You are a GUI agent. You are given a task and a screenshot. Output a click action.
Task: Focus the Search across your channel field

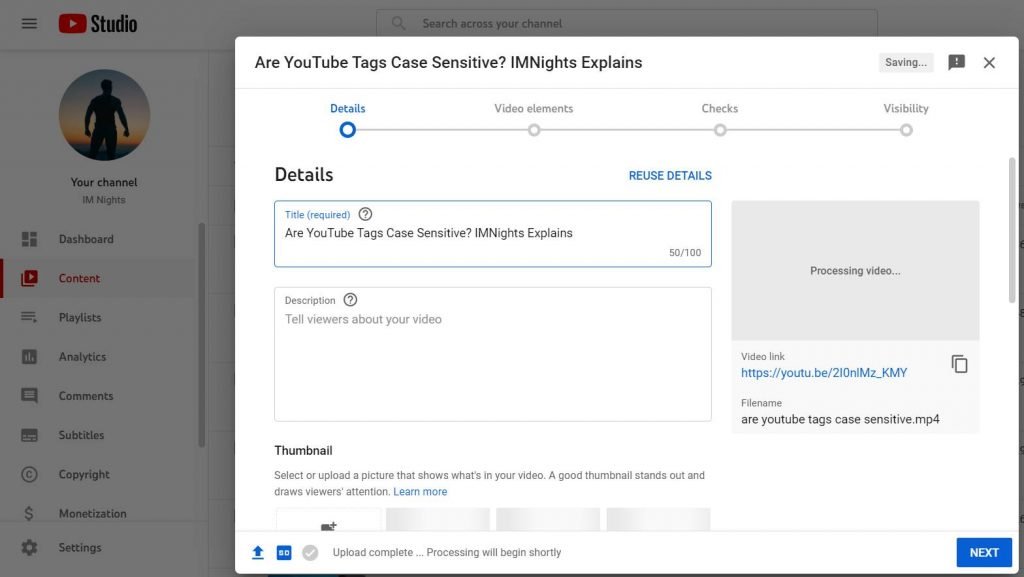pyautogui.click(x=627, y=23)
